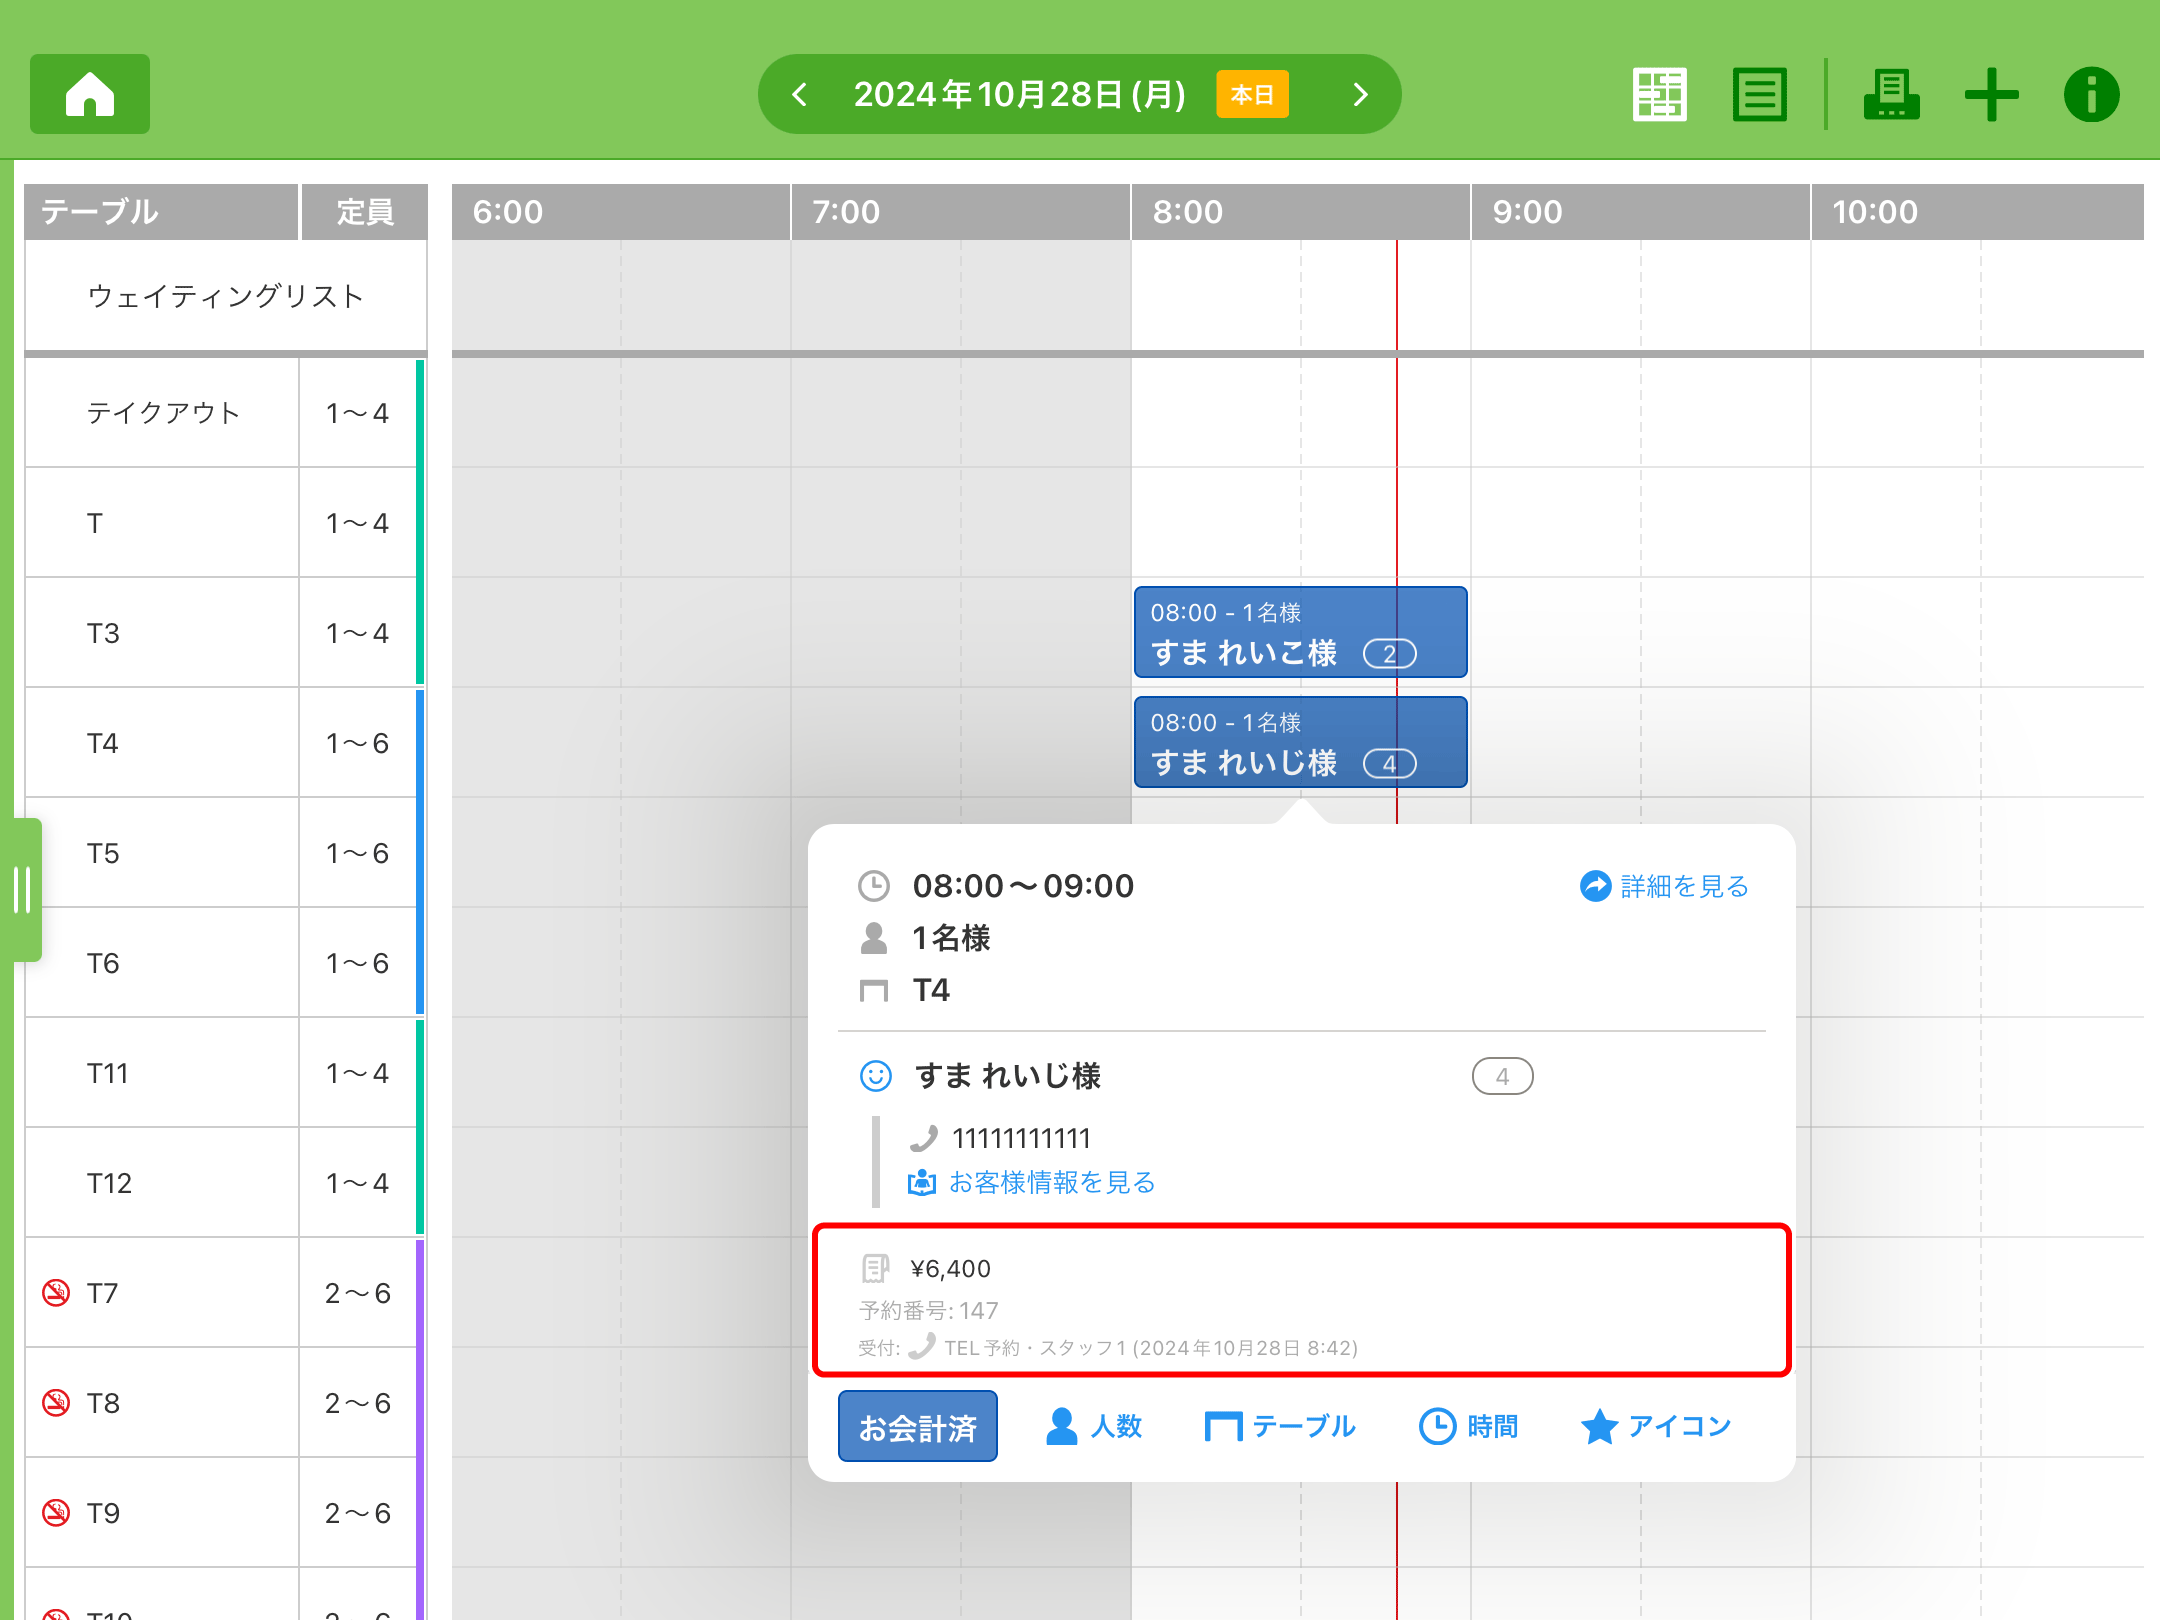Screen dimensions: 2160x1620
Task: Change the party size via 人数
Action: click(x=1093, y=1426)
